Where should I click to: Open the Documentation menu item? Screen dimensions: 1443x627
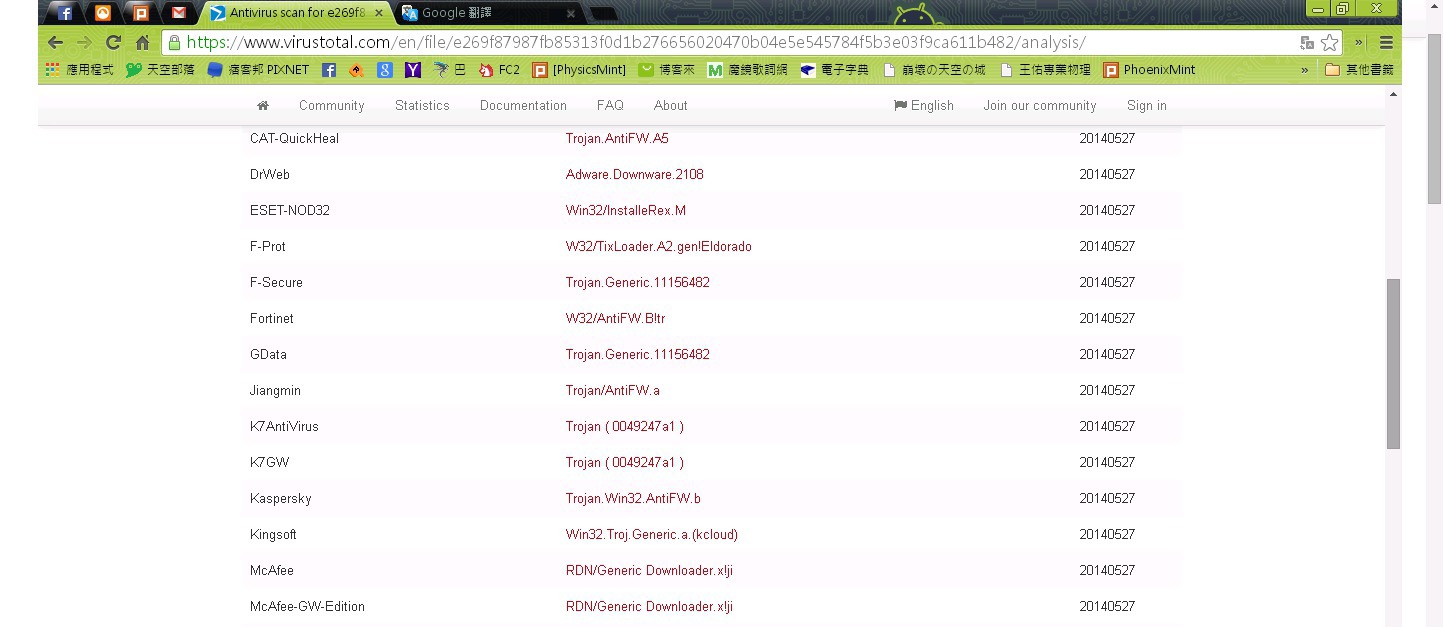(x=523, y=105)
